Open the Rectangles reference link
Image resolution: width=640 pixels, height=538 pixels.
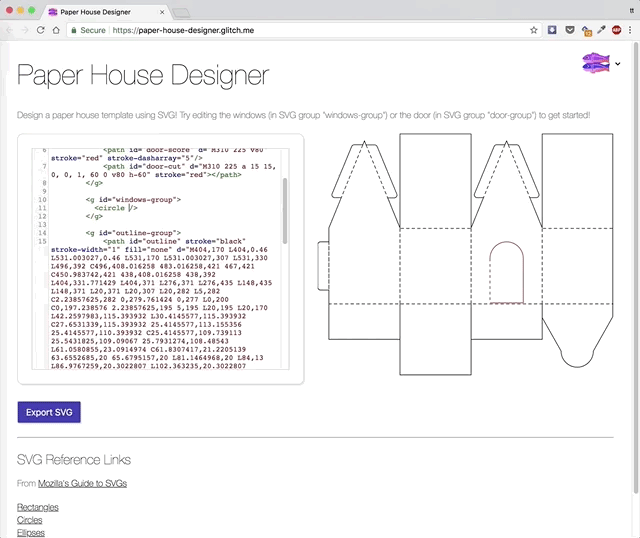point(38,507)
